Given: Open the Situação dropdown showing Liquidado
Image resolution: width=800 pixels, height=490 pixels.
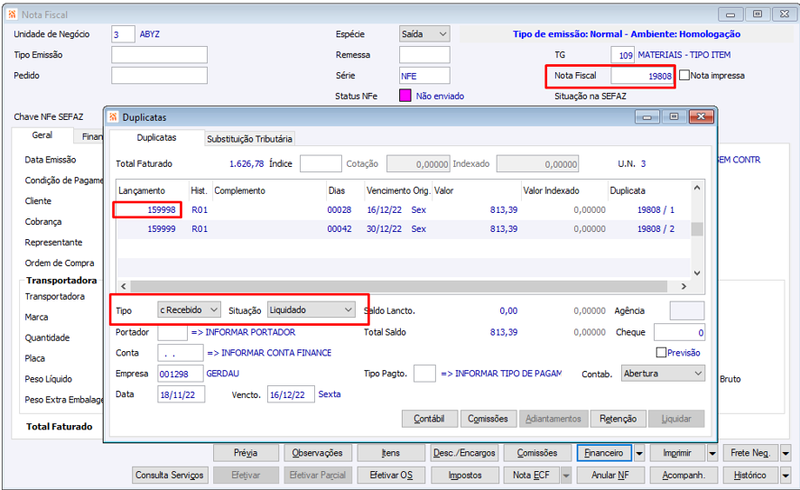Looking at the screenshot, I should tap(311, 310).
